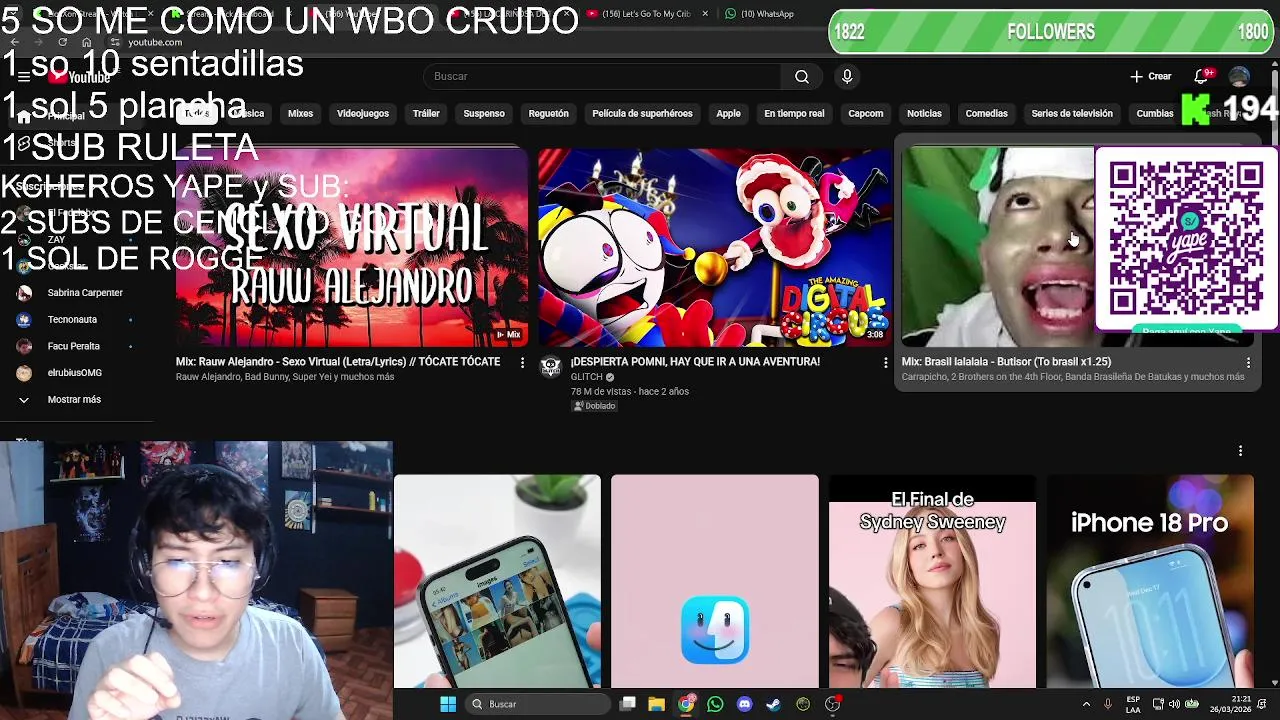The height and width of the screenshot is (720, 1280).
Task: Click the Crear button
Action: 1151,76
